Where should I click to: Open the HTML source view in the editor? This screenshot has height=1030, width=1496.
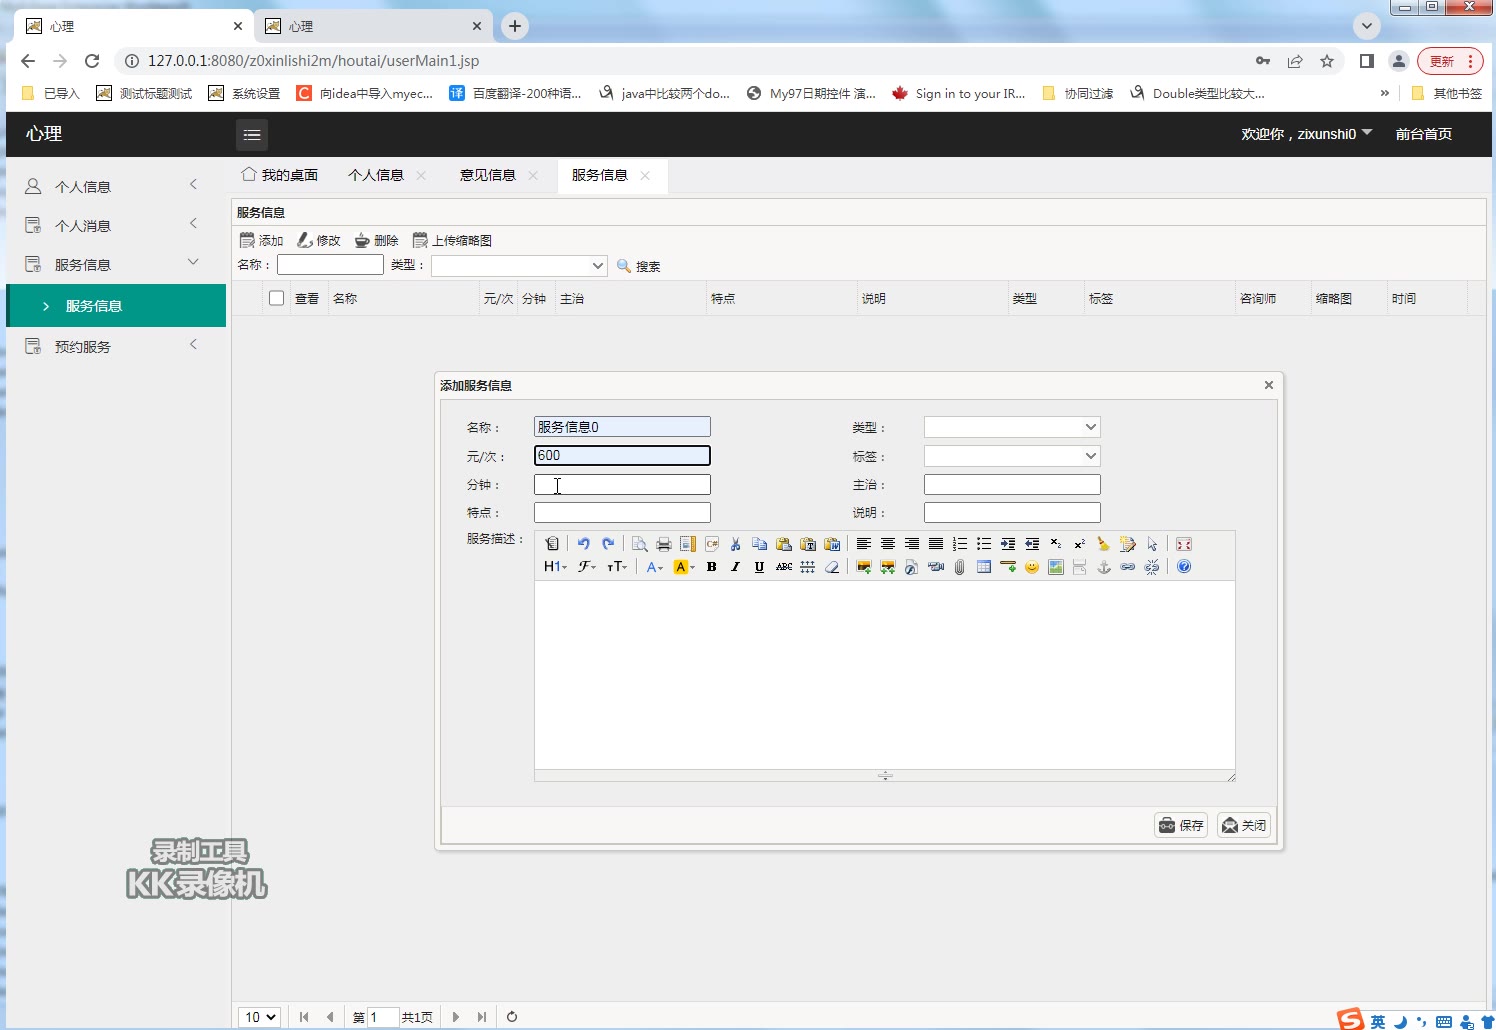(x=552, y=544)
